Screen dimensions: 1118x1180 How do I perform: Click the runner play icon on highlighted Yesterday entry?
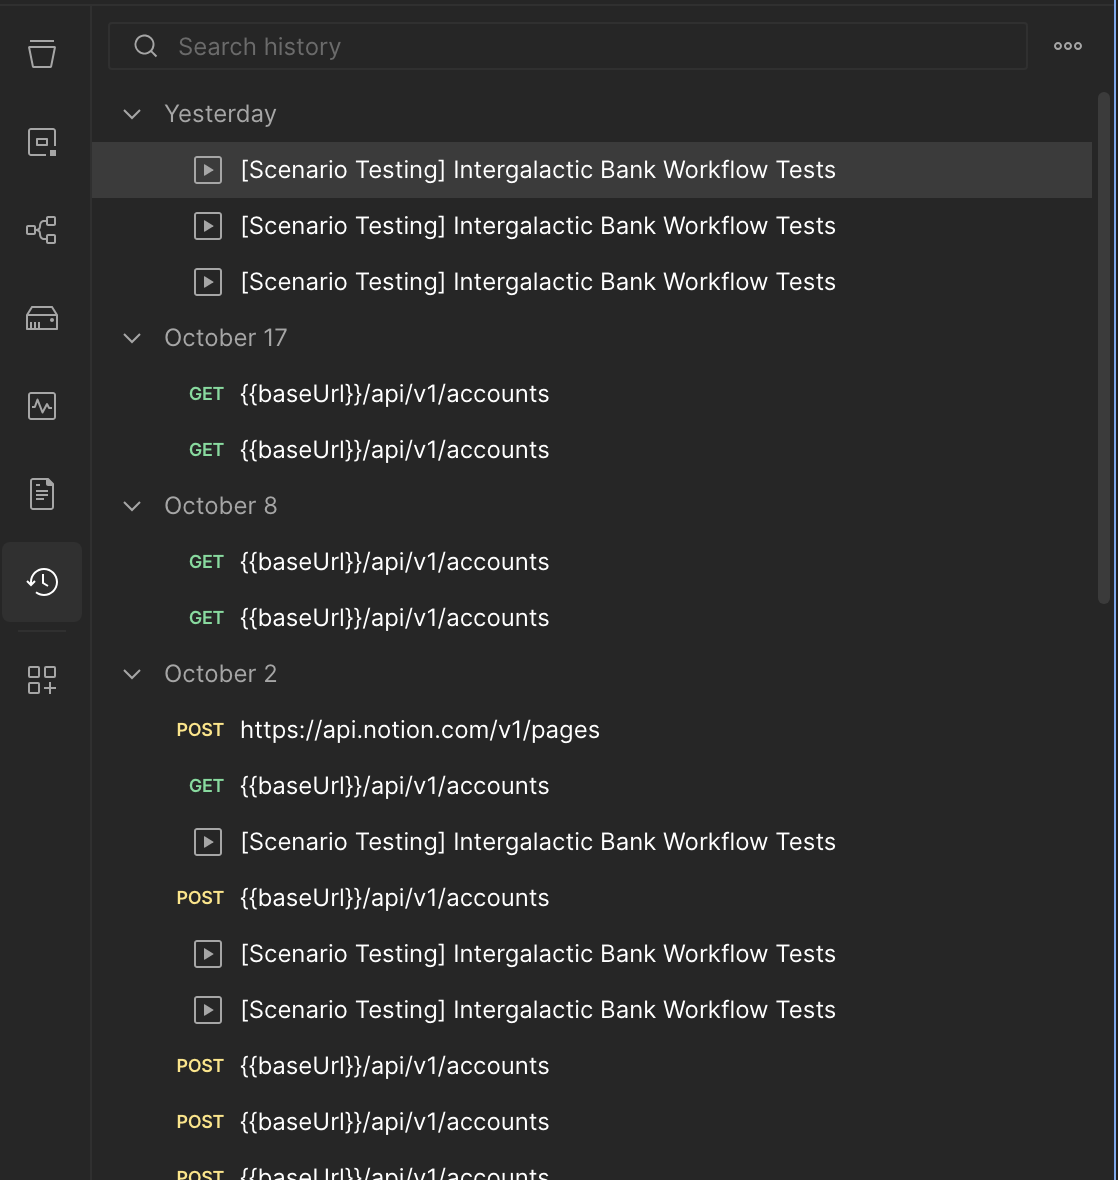tap(208, 170)
